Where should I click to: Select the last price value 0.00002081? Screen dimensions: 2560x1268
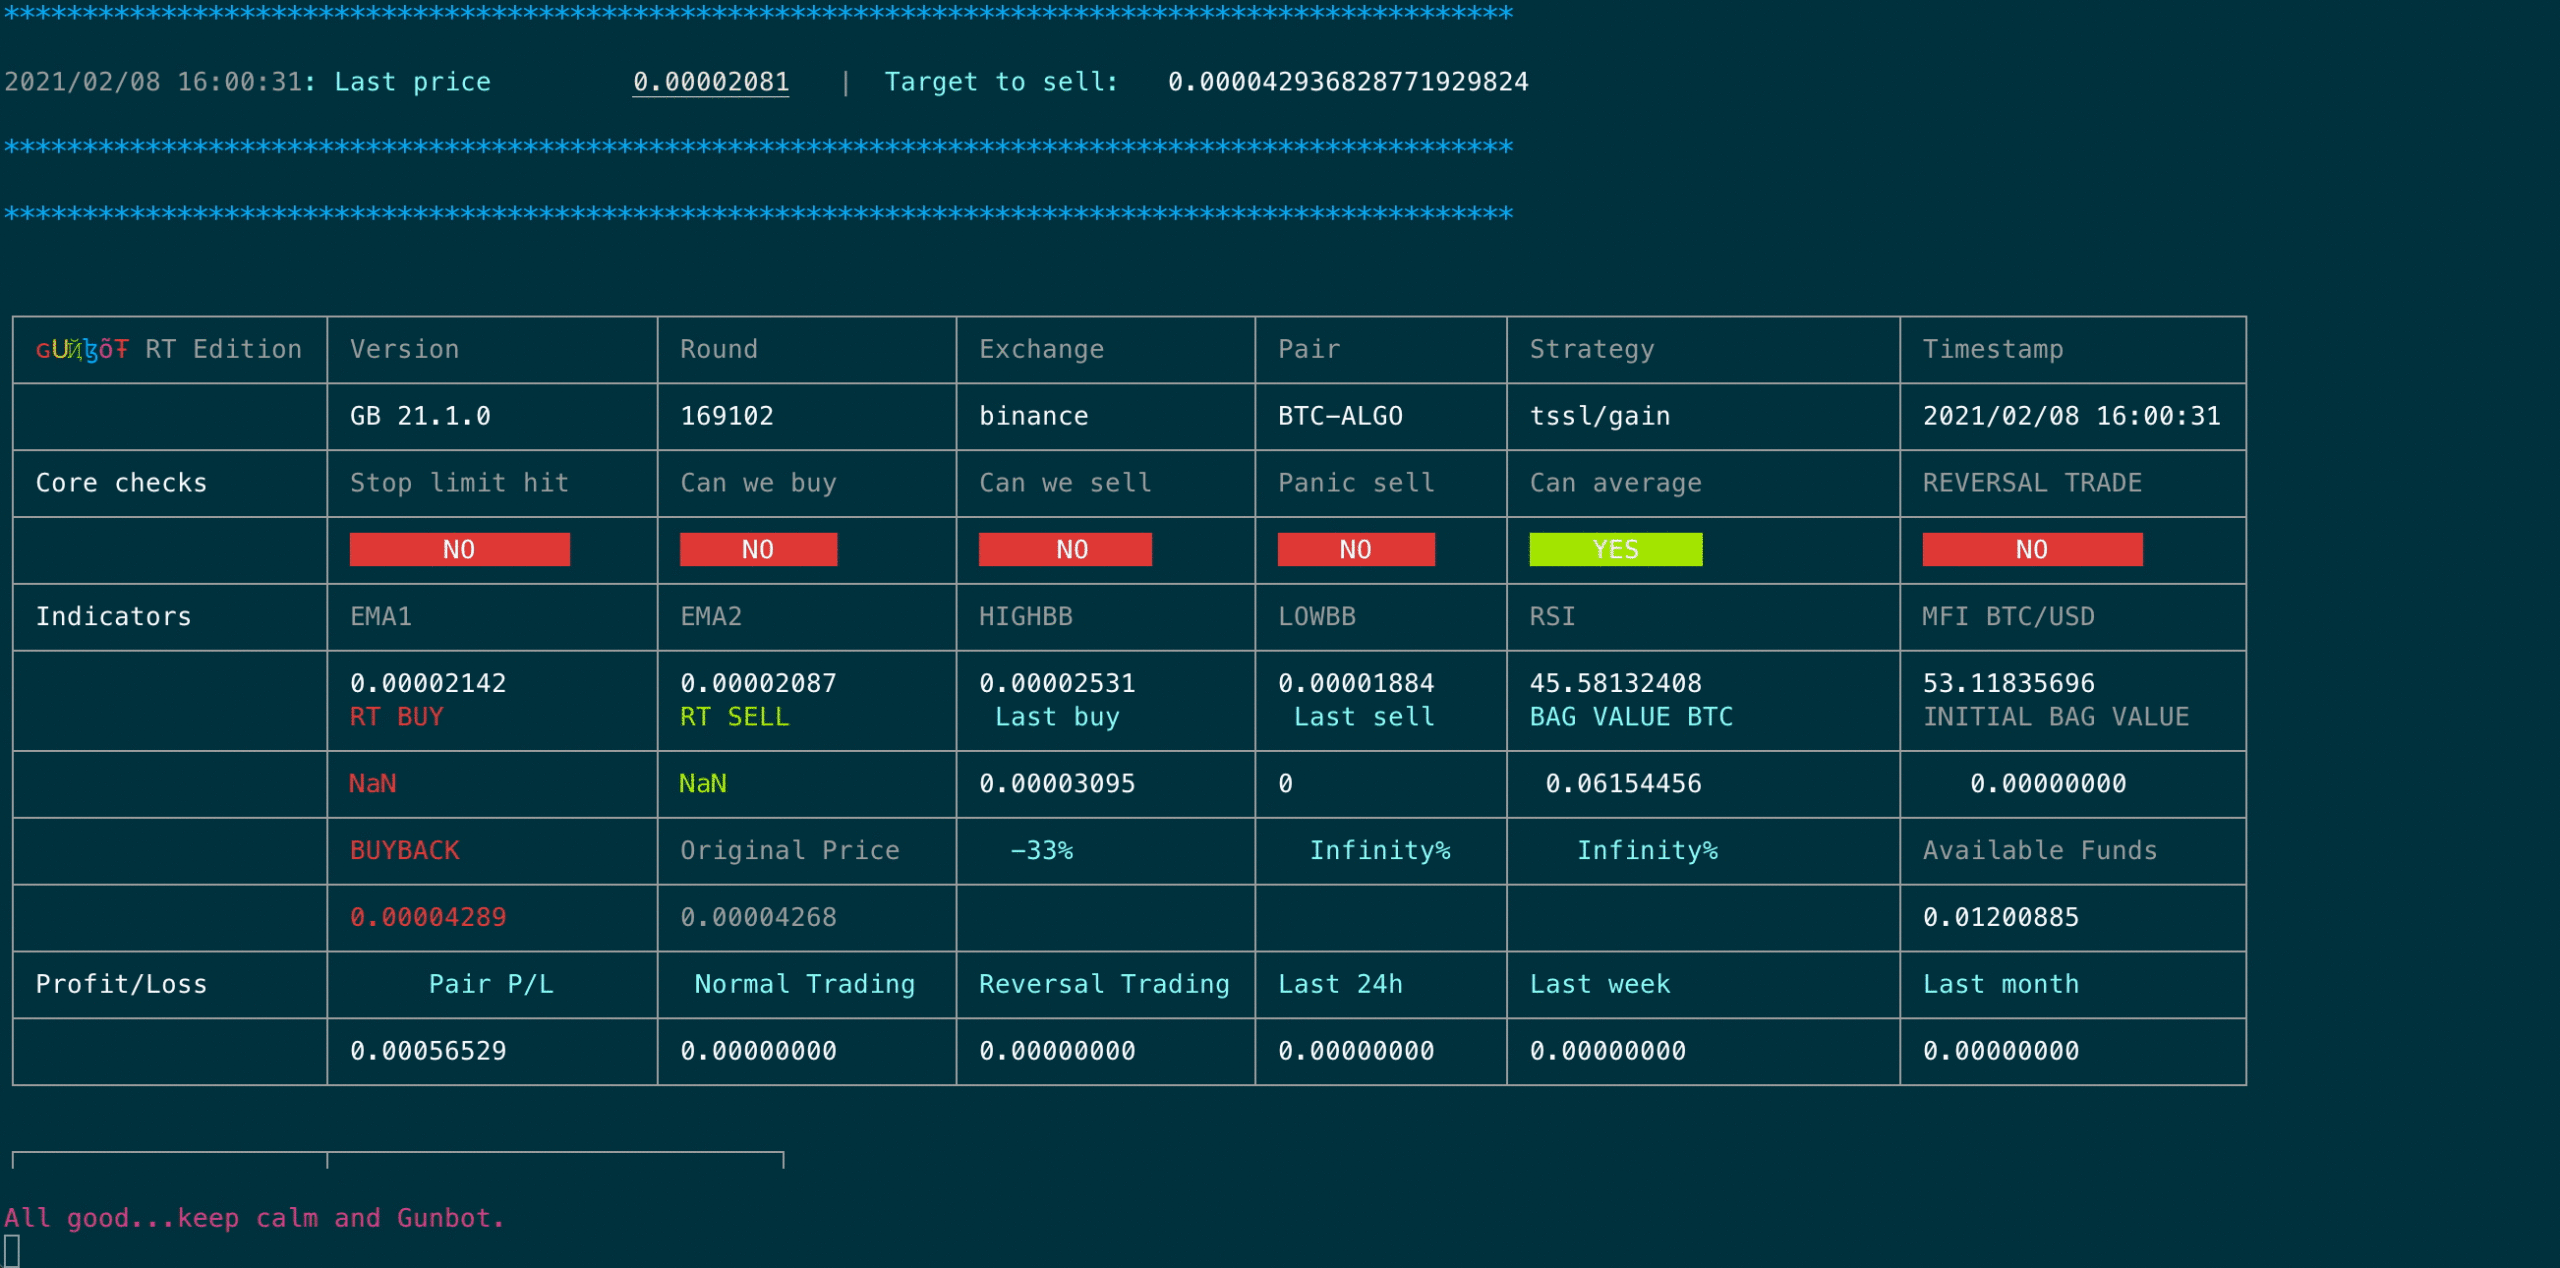pos(711,82)
